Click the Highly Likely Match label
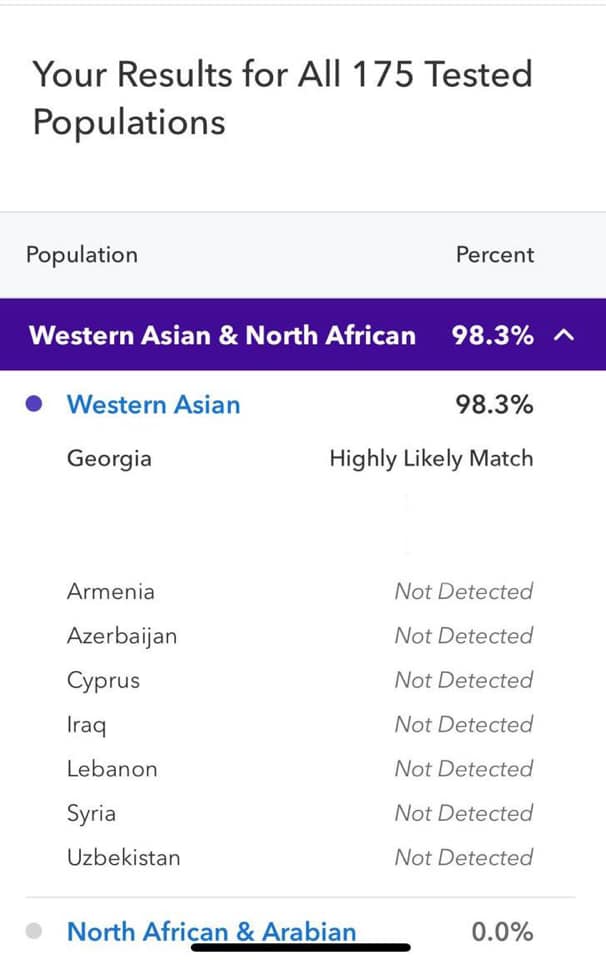Screen dimensions: 606x960 click(431, 459)
